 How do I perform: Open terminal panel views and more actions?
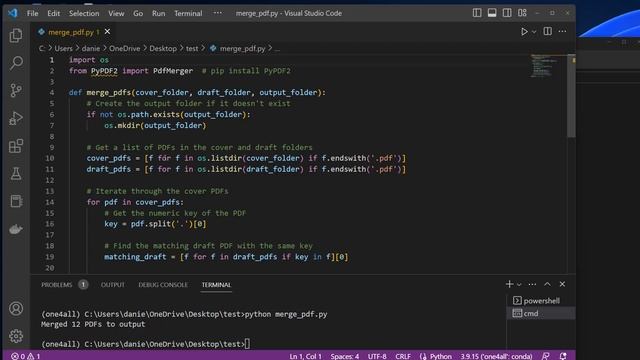click(532, 284)
